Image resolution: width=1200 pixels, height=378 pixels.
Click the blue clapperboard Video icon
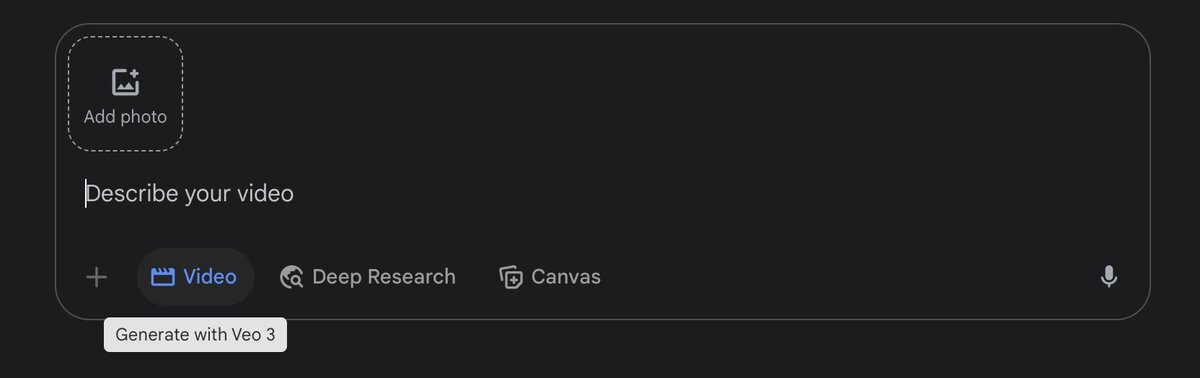(162, 277)
